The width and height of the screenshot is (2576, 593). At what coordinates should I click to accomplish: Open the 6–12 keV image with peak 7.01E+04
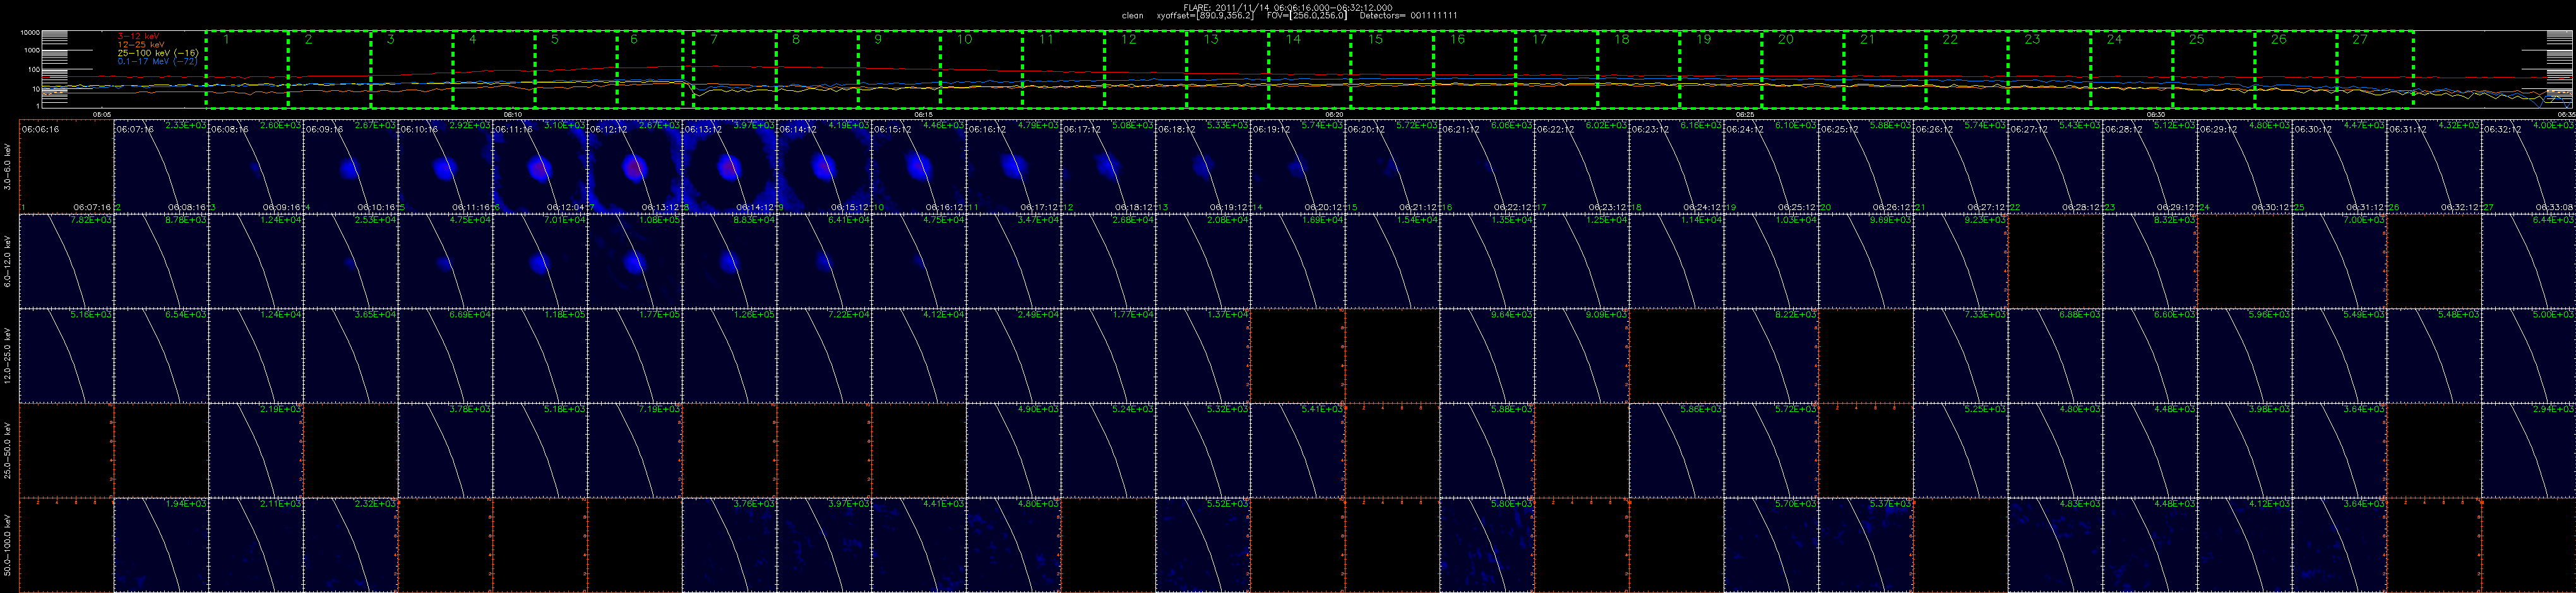coord(540,261)
